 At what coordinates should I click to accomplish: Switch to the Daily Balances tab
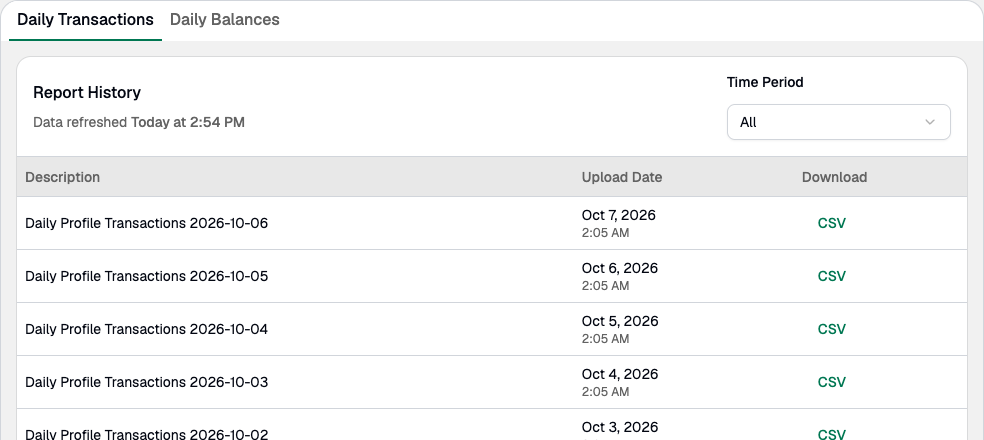(x=225, y=20)
